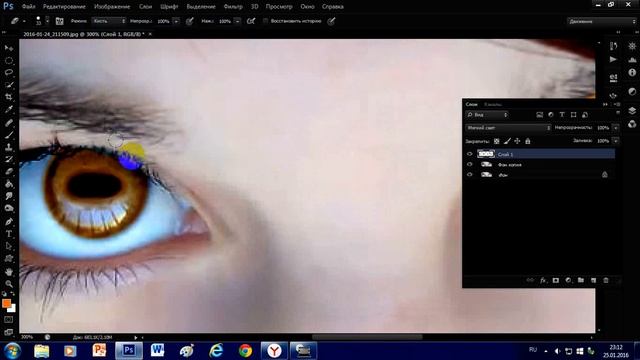Click the foreground orange color swatch
This screenshot has height=360, width=640.
tap(6, 303)
